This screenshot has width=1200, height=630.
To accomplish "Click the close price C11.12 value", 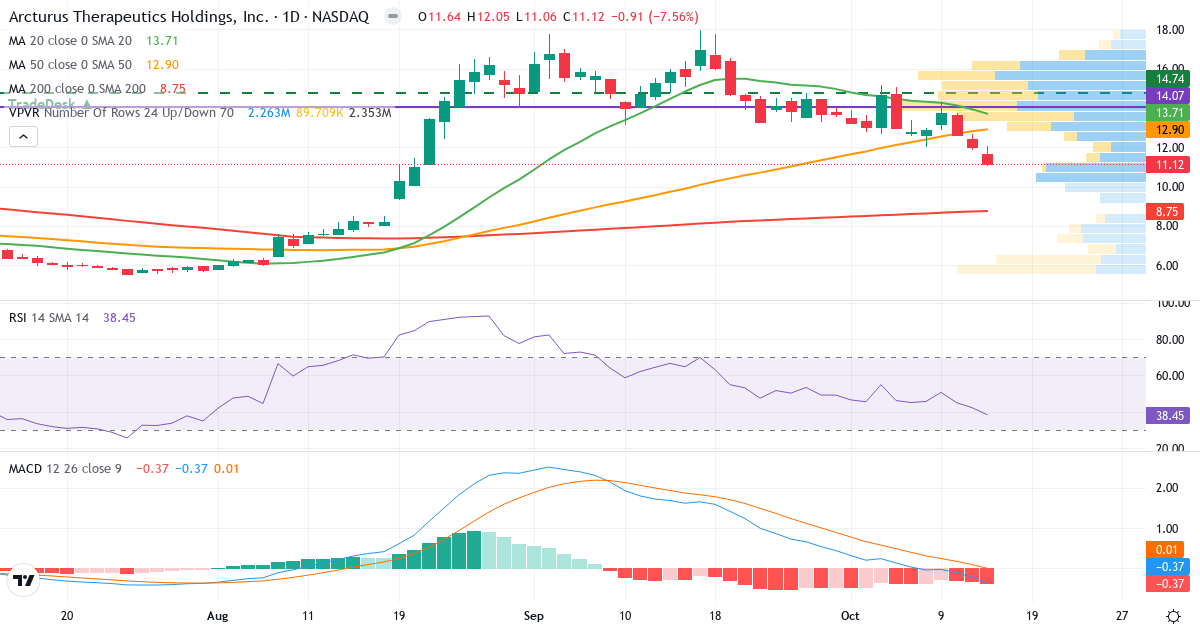I will click(x=583, y=17).
